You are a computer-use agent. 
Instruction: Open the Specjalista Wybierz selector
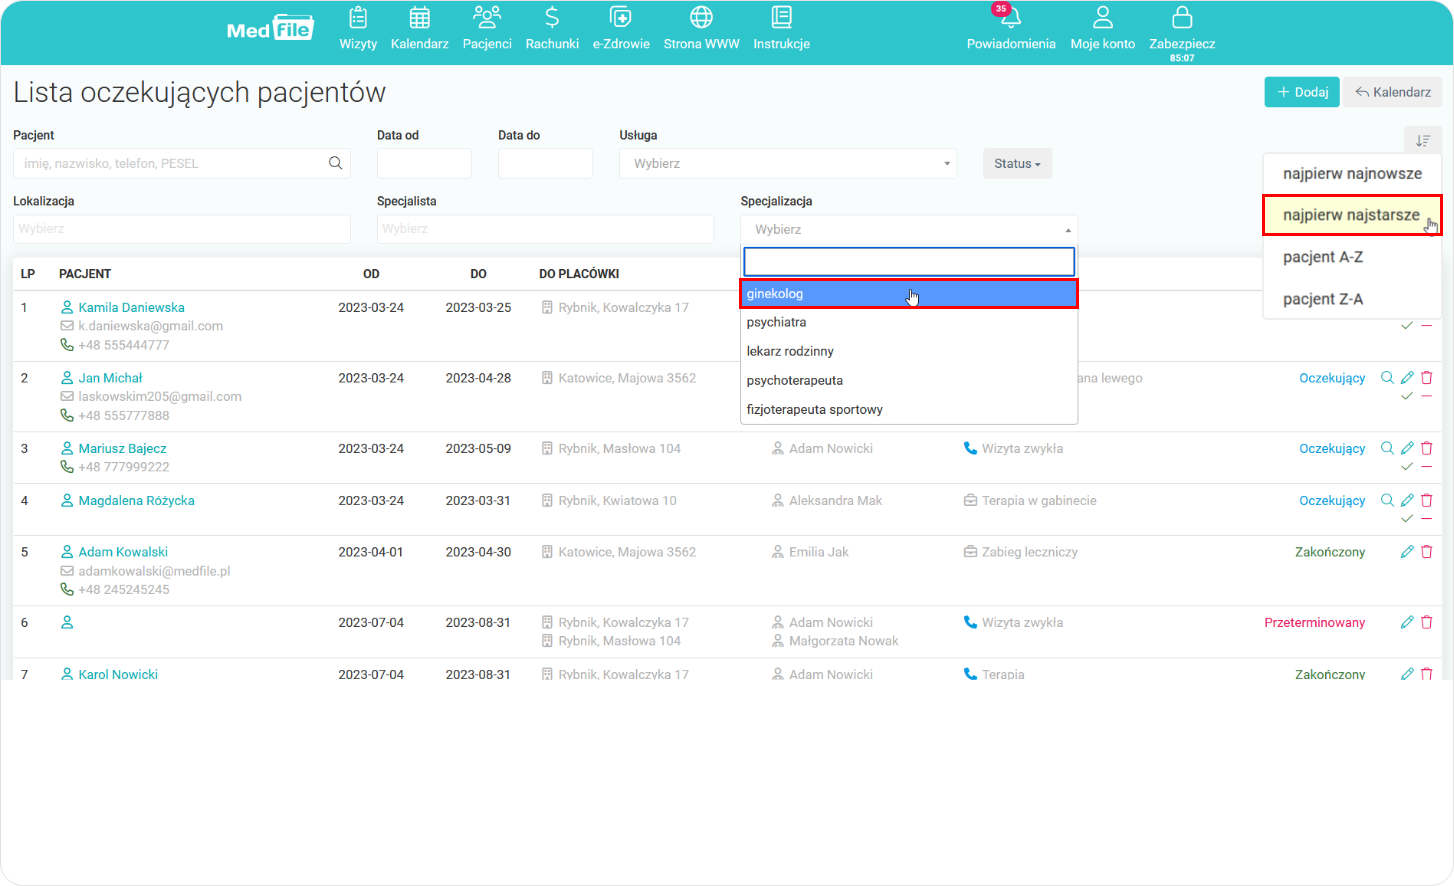[x=545, y=229]
